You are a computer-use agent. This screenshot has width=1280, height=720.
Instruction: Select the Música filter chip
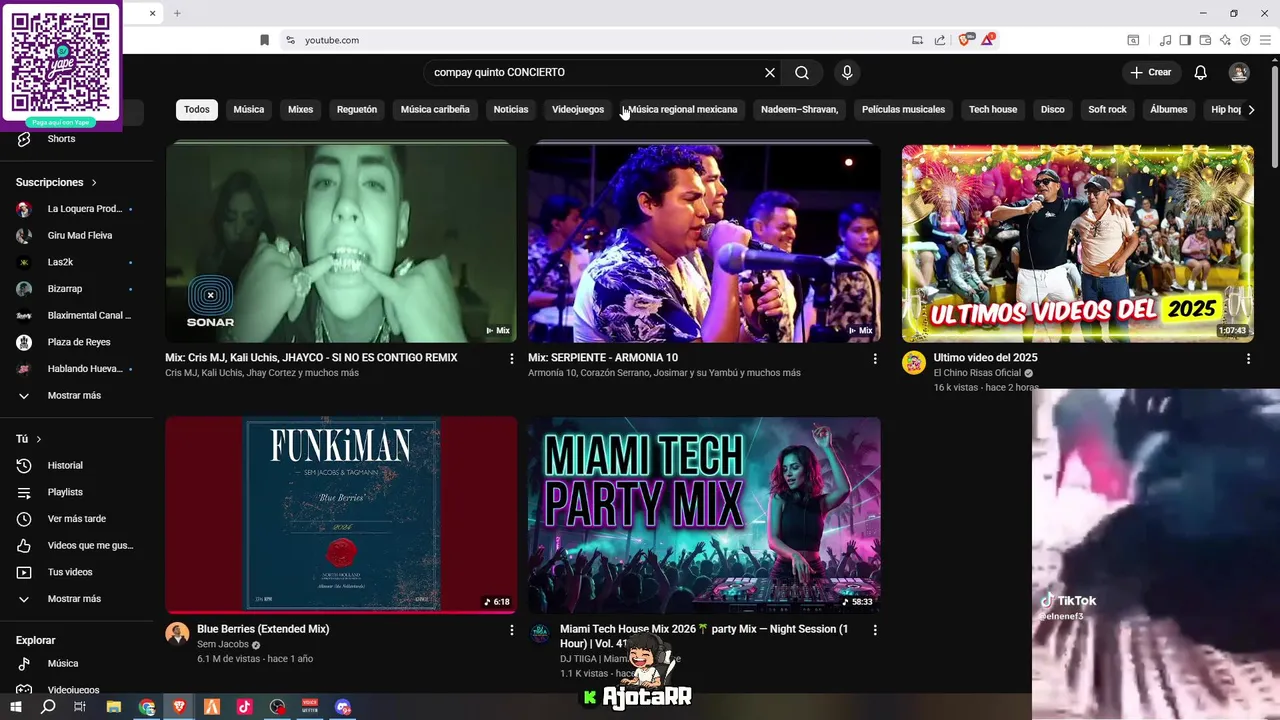(249, 110)
